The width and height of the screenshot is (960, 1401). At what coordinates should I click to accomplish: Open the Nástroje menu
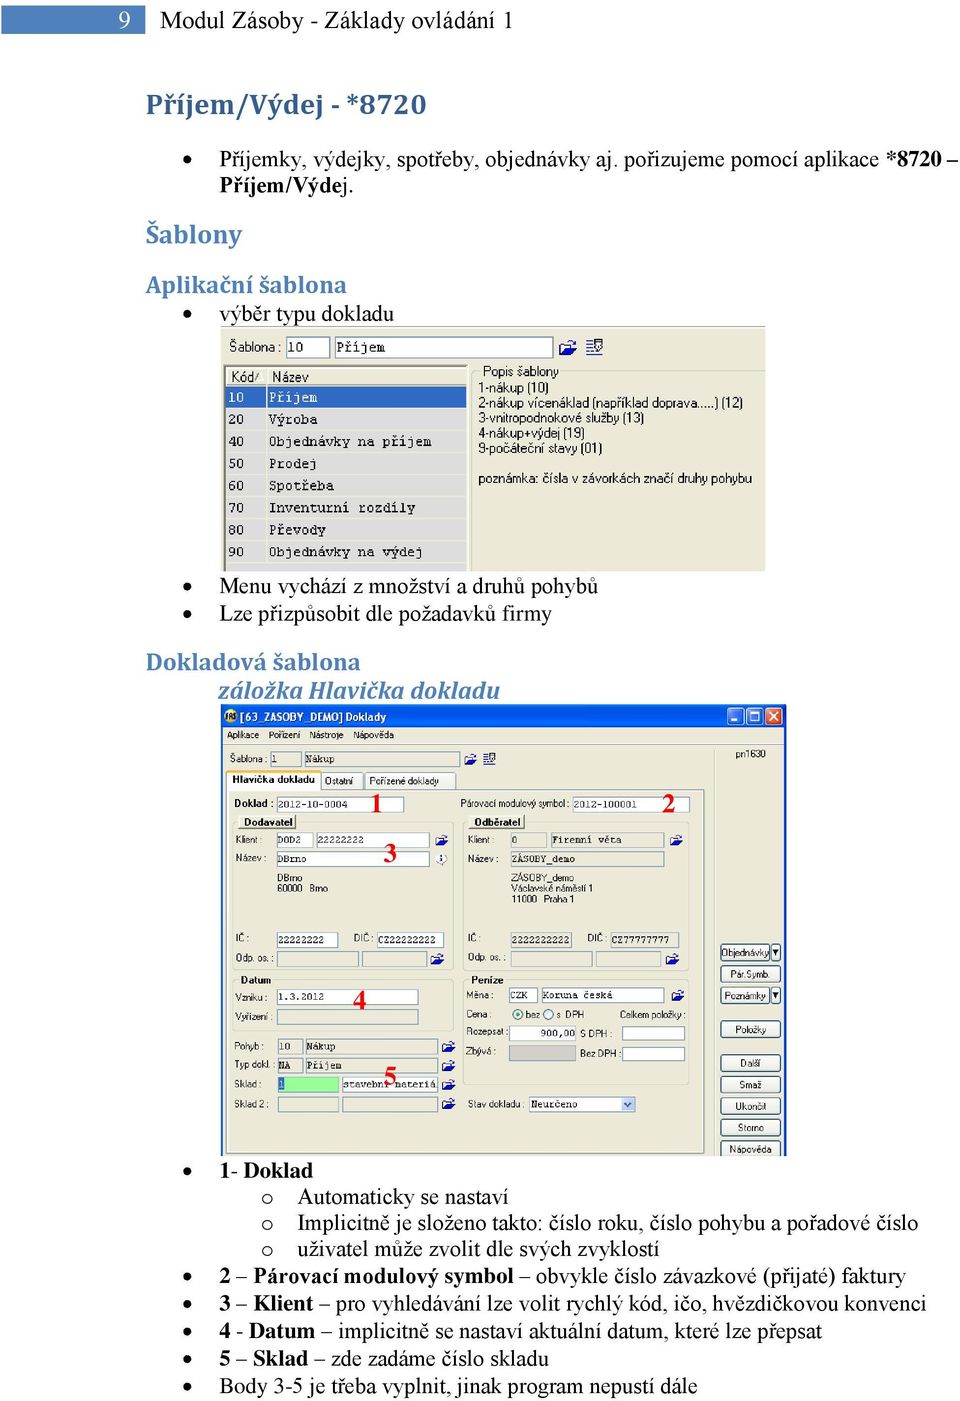tap(326, 735)
